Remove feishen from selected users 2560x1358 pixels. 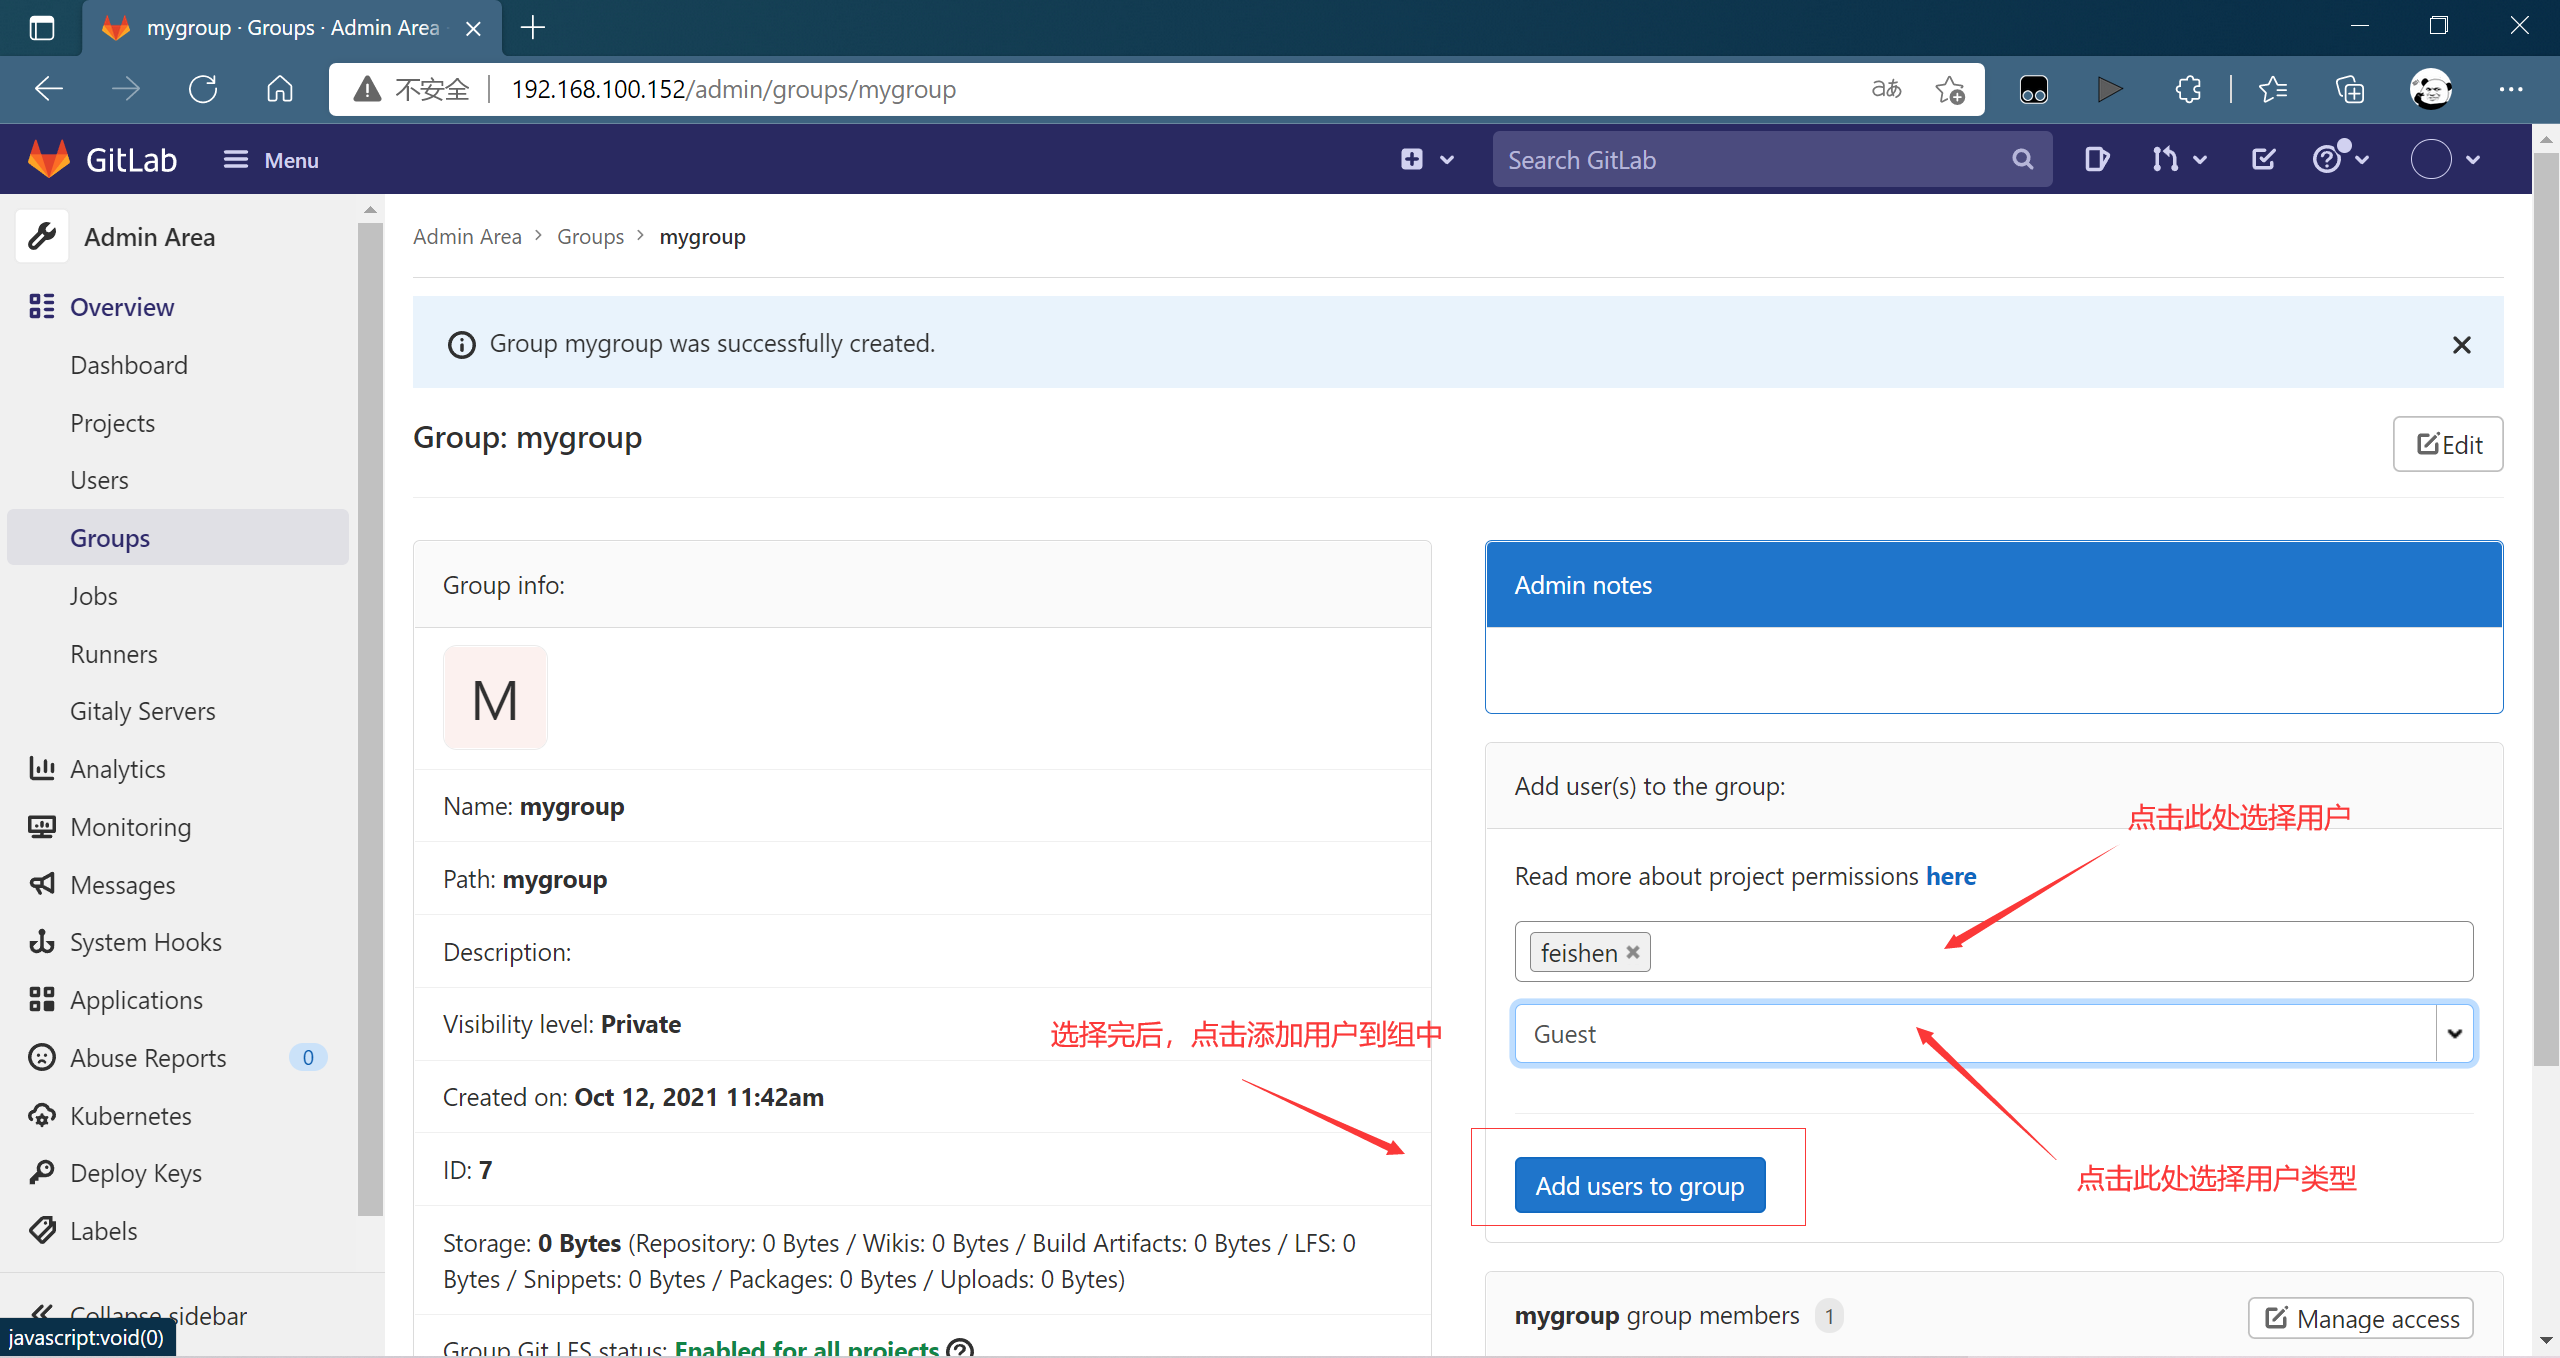[x=1633, y=952]
